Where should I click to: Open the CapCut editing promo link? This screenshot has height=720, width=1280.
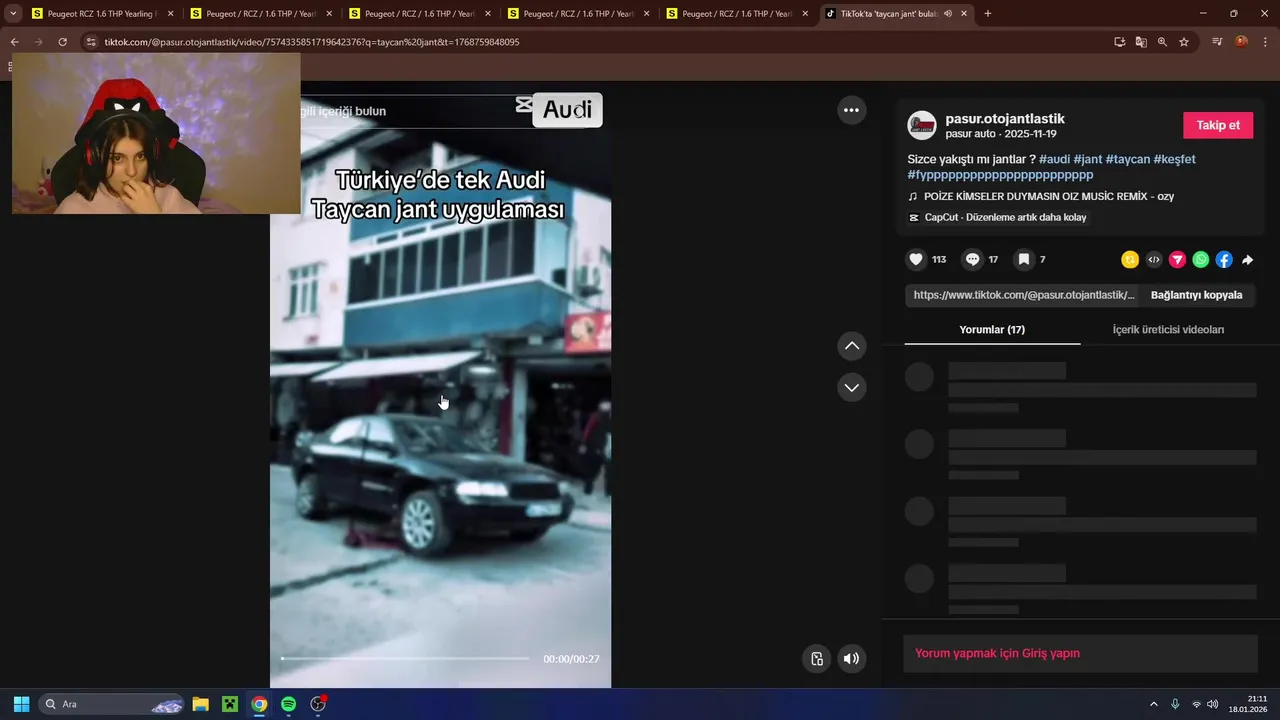pos(997,217)
